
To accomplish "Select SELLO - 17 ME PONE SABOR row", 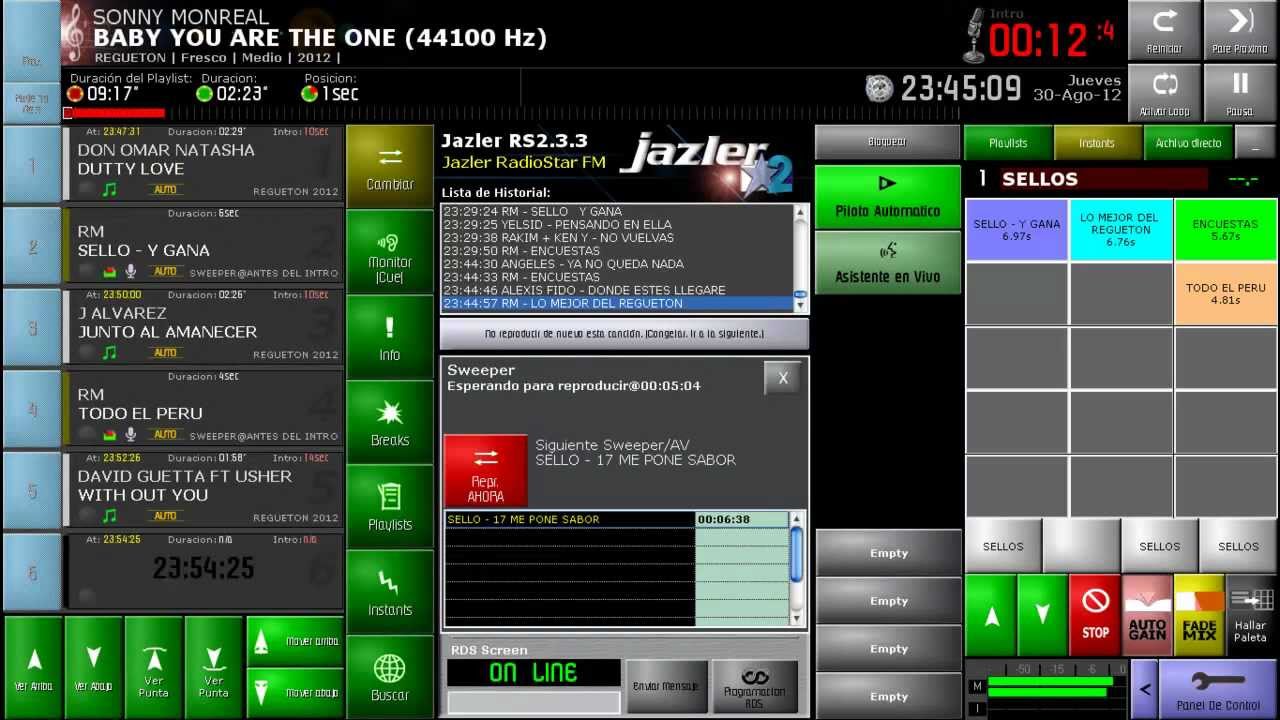I will click(616, 519).
